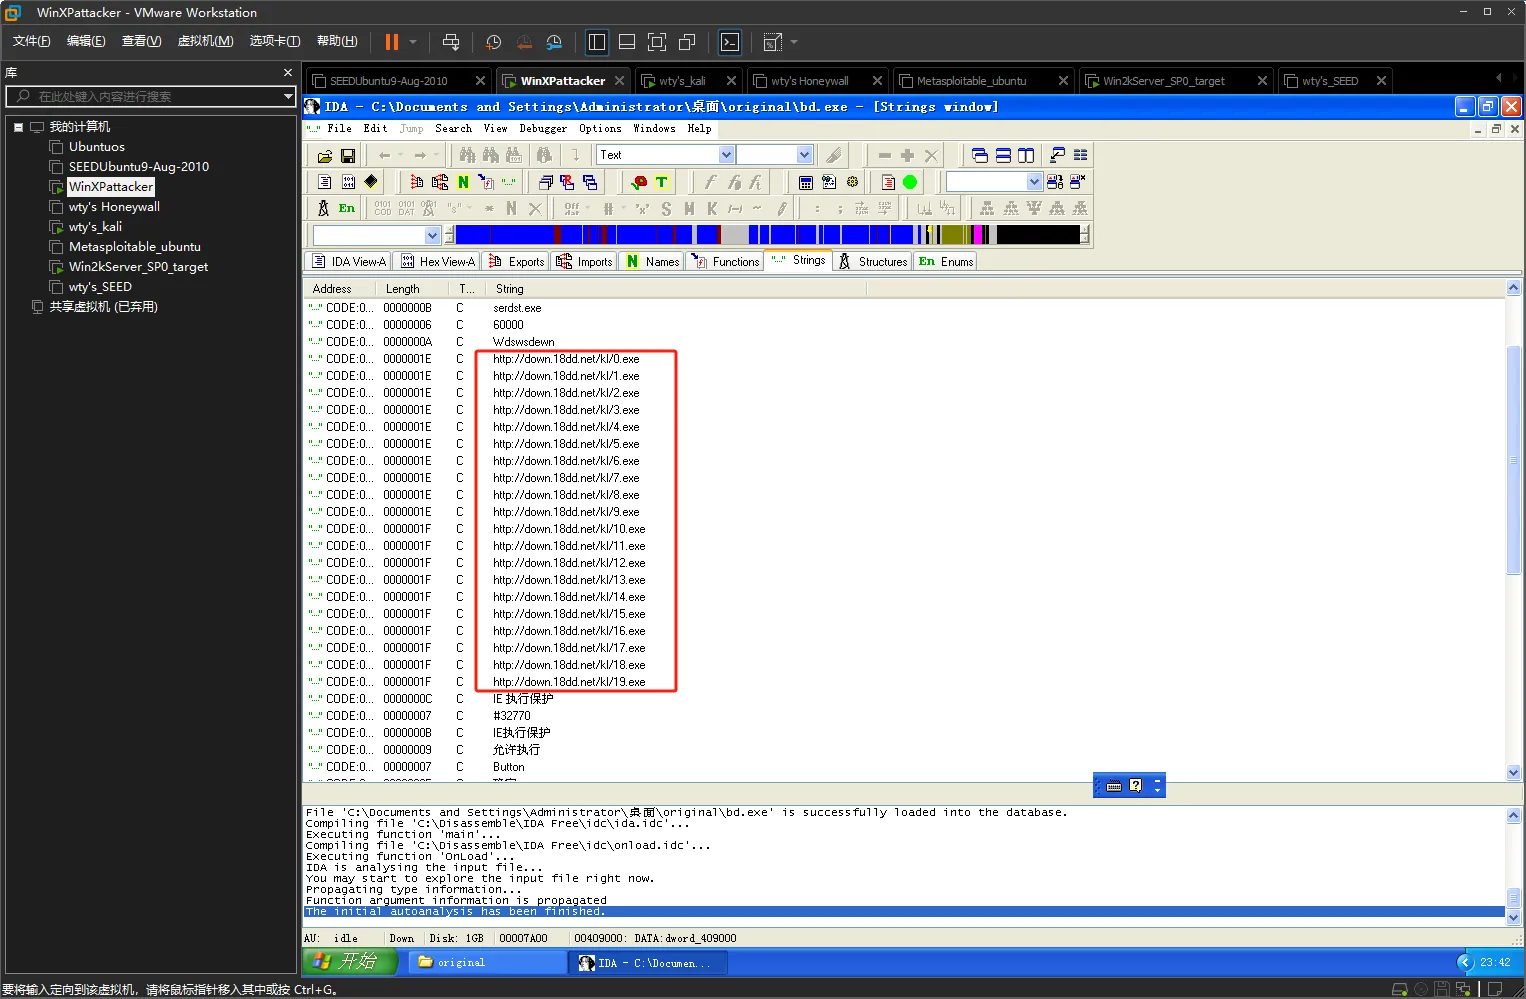Open VMware power options dropdown arrow

tap(413, 42)
